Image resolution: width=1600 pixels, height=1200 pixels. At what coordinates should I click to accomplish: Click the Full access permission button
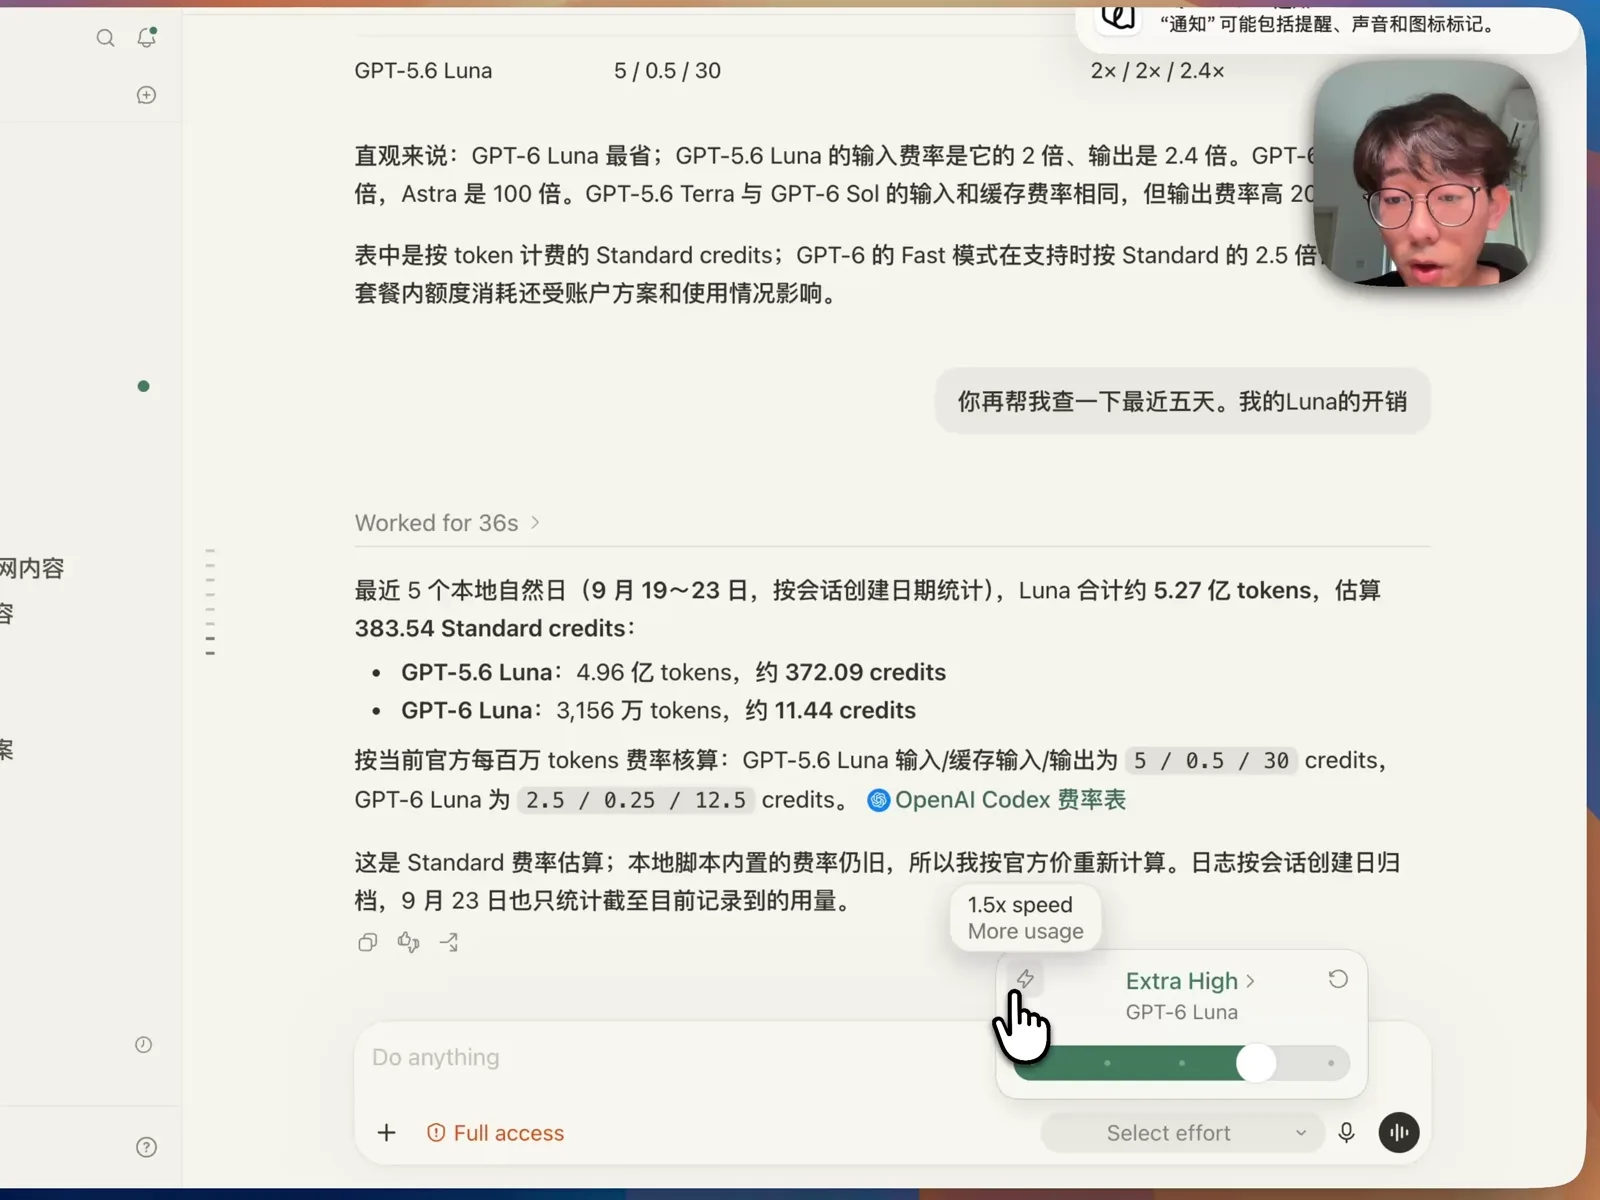click(495, 1133)
